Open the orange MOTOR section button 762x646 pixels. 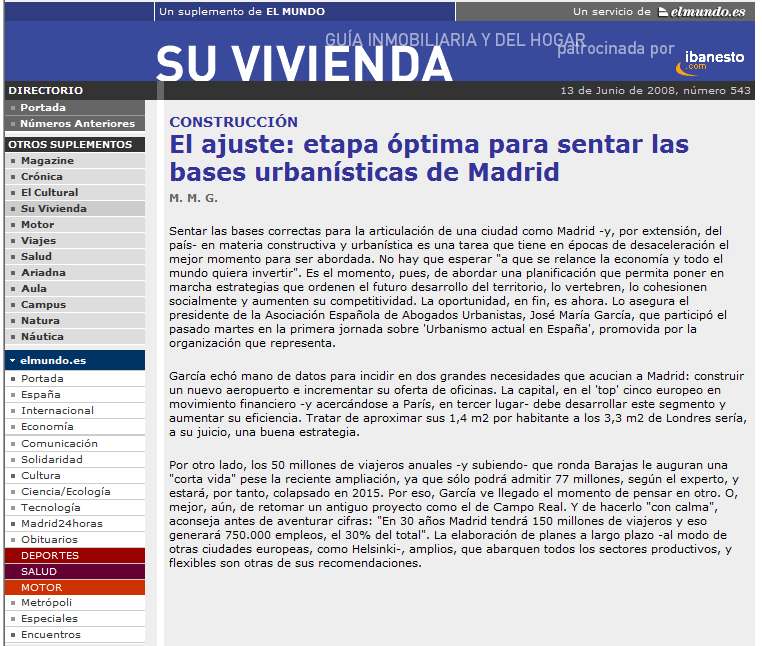point(42,587)
